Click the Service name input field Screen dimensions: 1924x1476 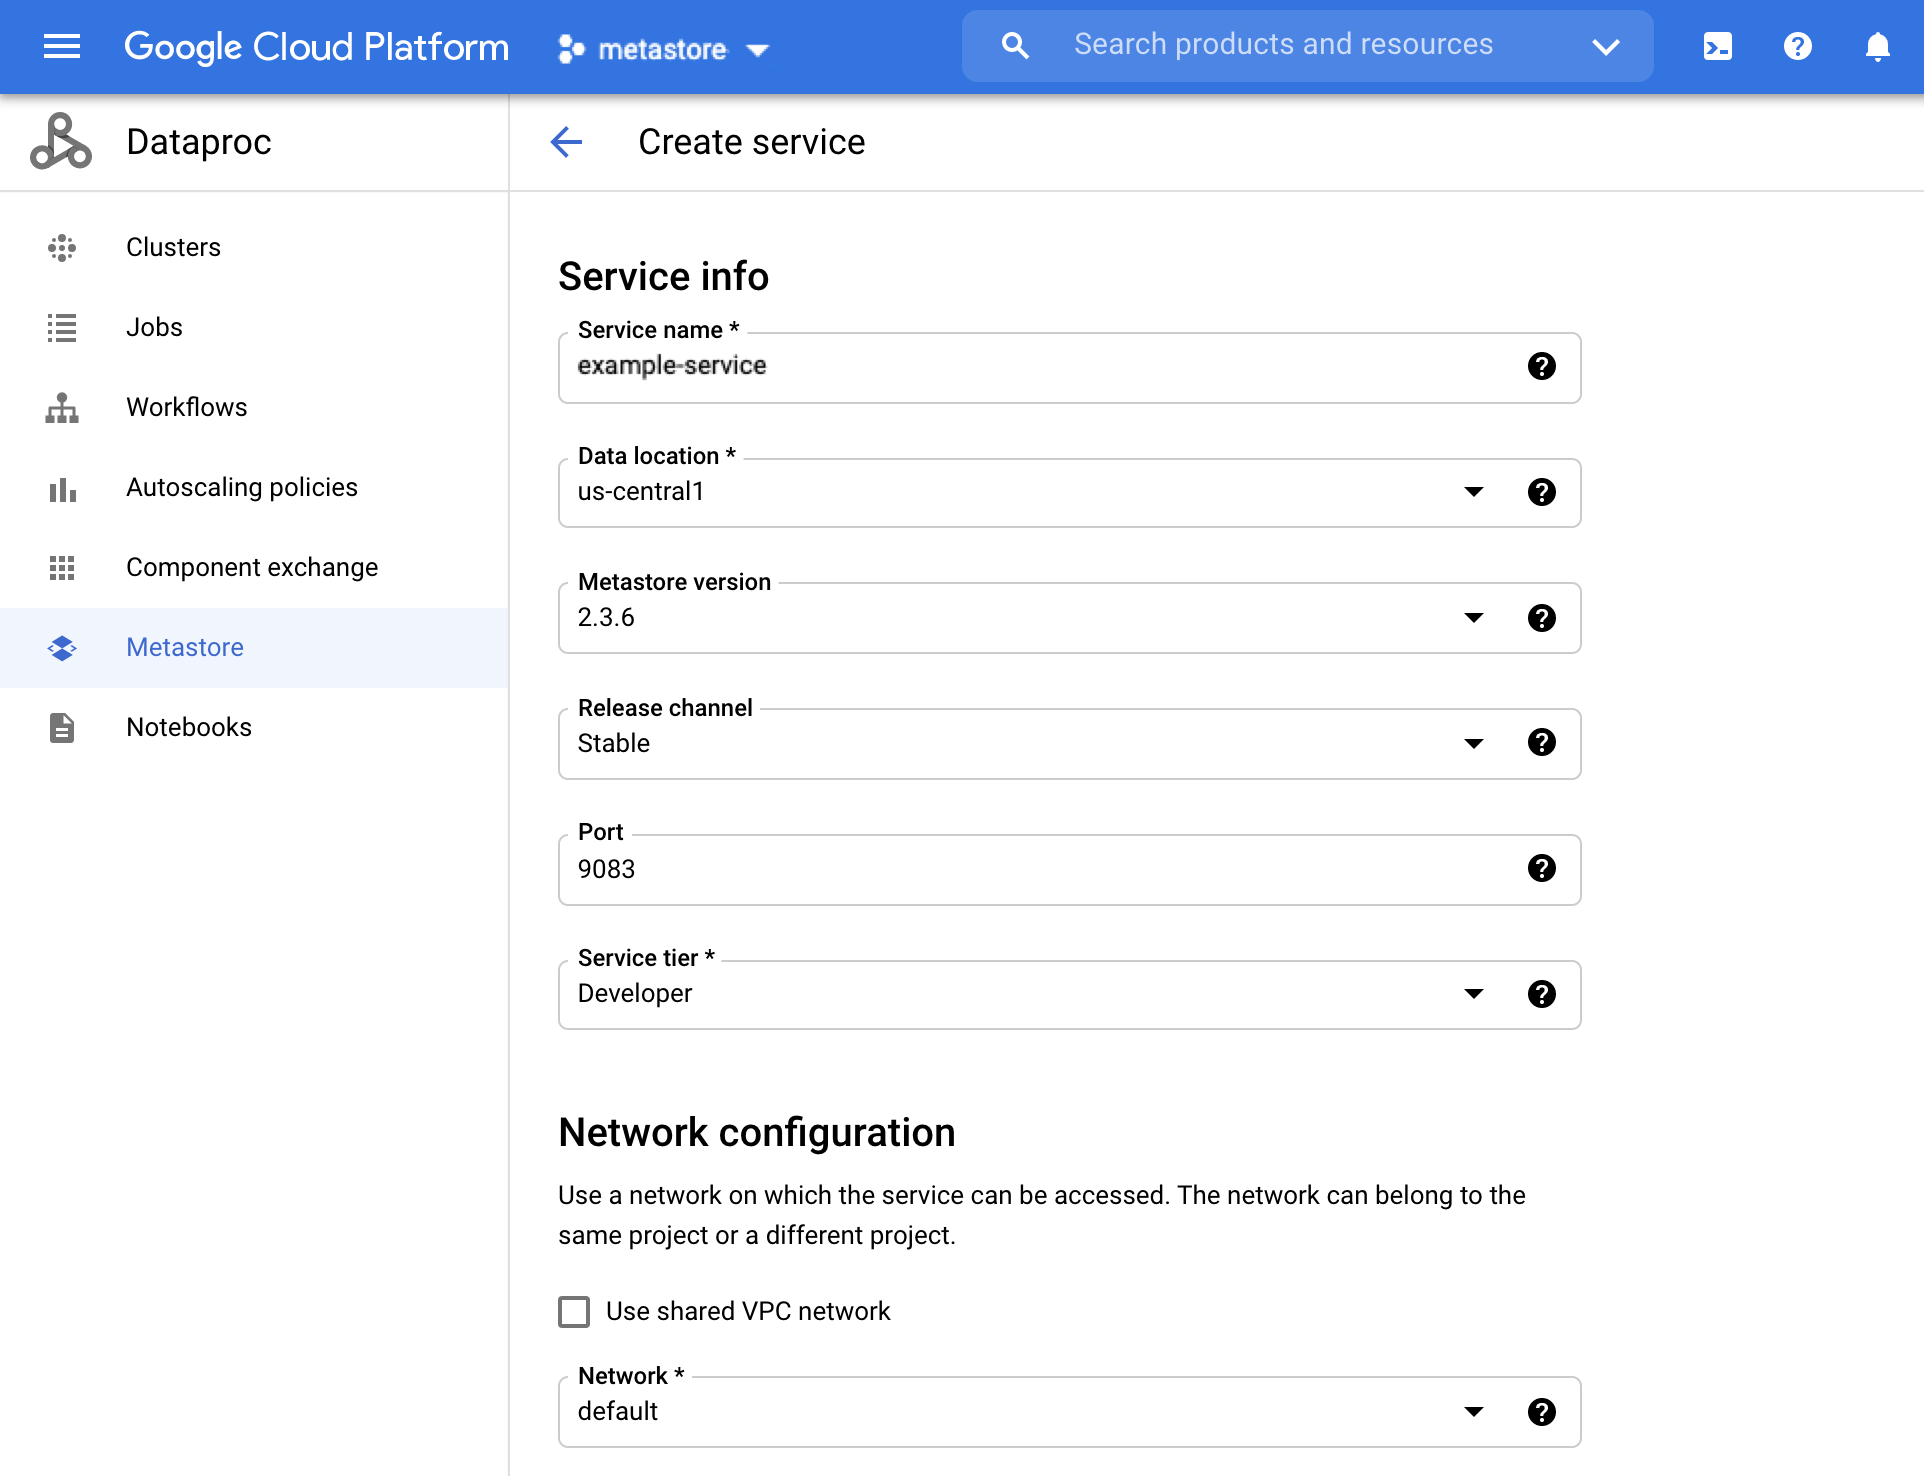pyautogui.click(x=1070, y=367)
